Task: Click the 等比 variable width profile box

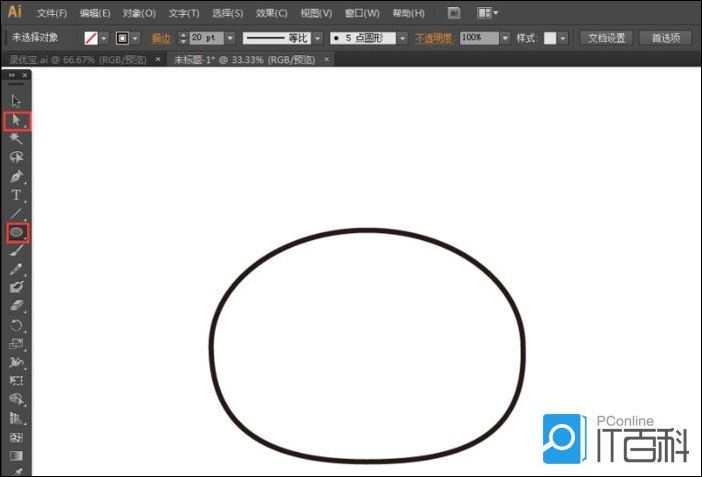Action: (x=277, y=38)
